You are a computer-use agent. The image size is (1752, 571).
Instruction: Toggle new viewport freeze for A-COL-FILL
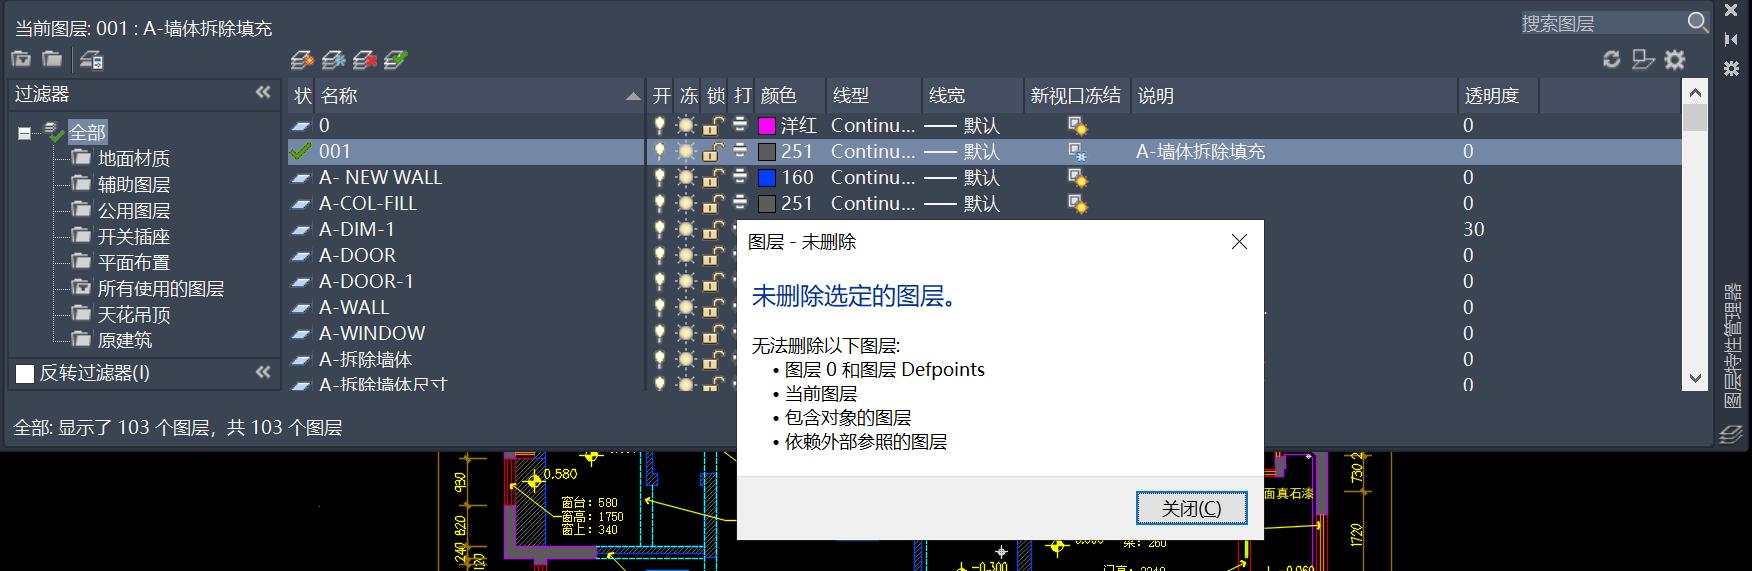1077,204
